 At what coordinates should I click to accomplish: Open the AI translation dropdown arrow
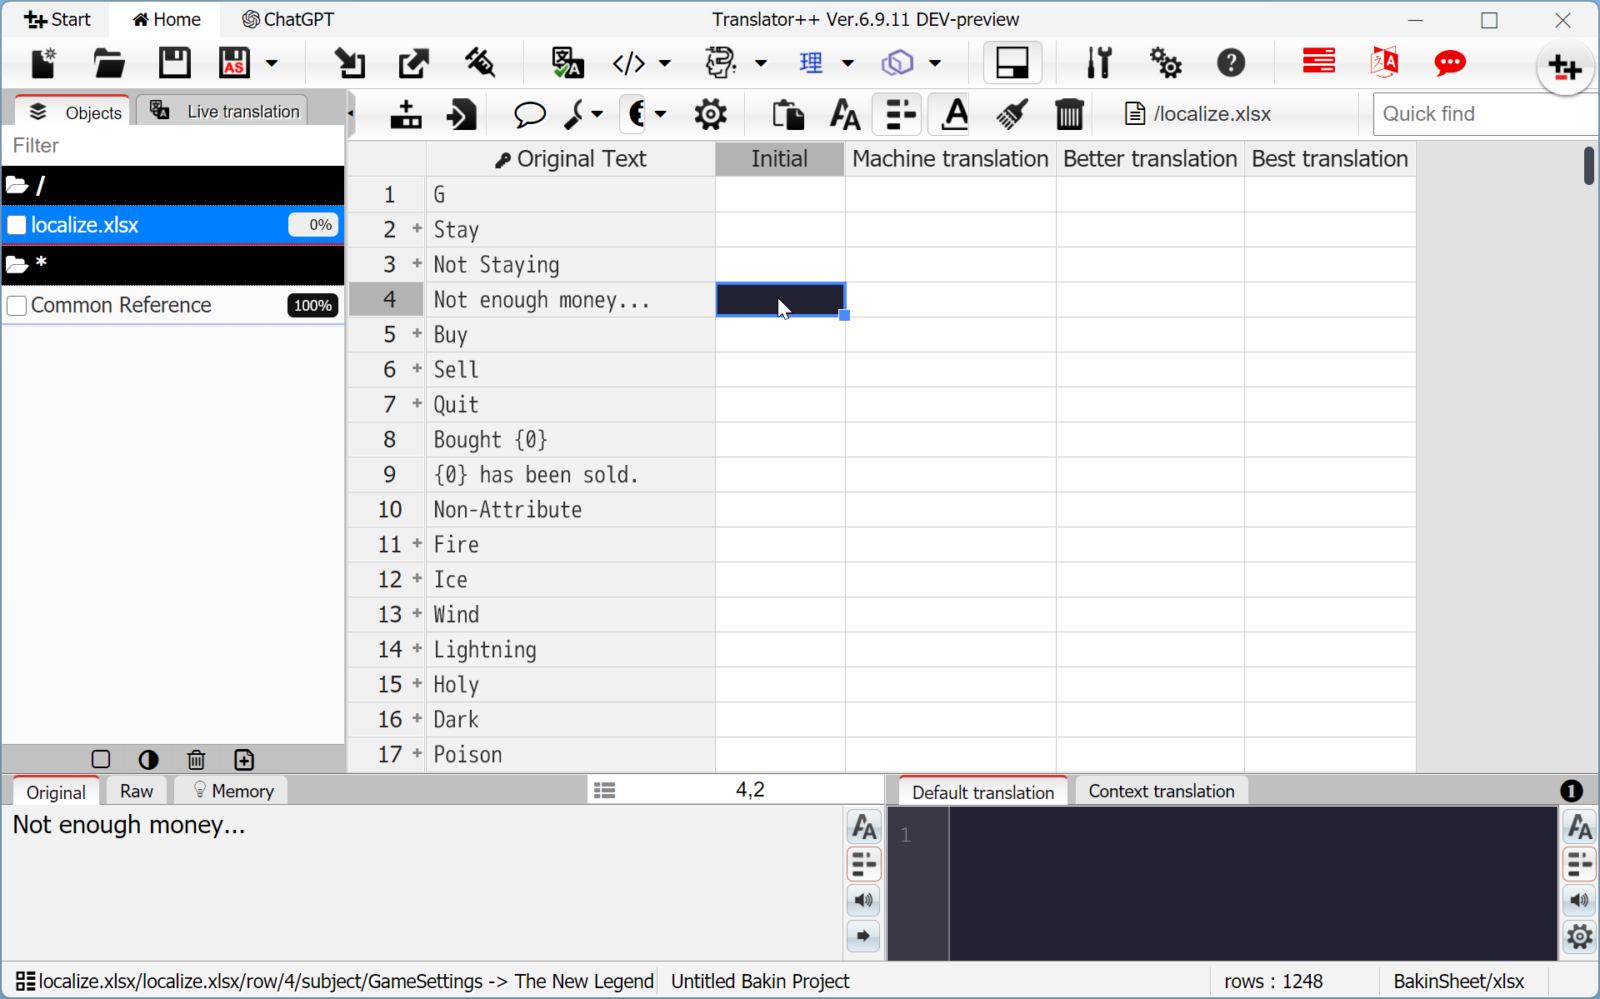click(762, 63)
